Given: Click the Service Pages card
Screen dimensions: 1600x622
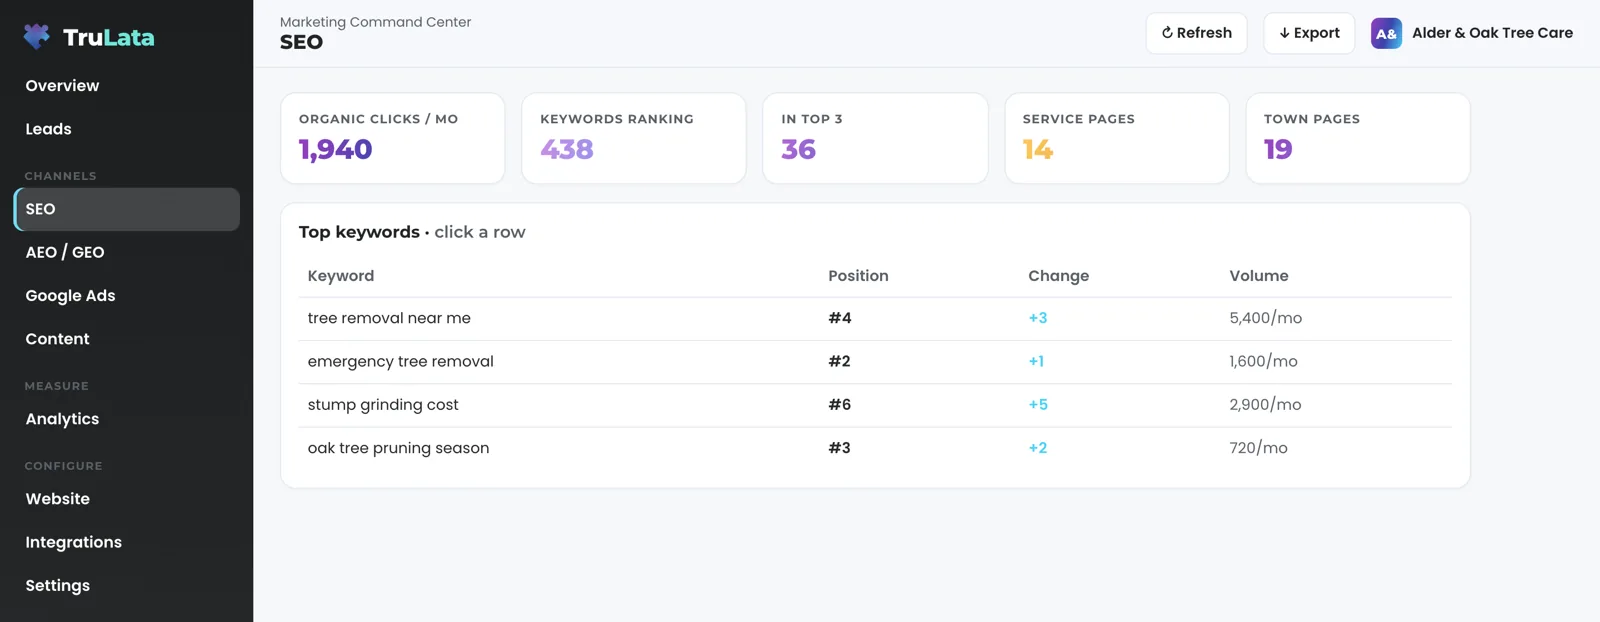Looking at the screenshot, I should 1117,138.
